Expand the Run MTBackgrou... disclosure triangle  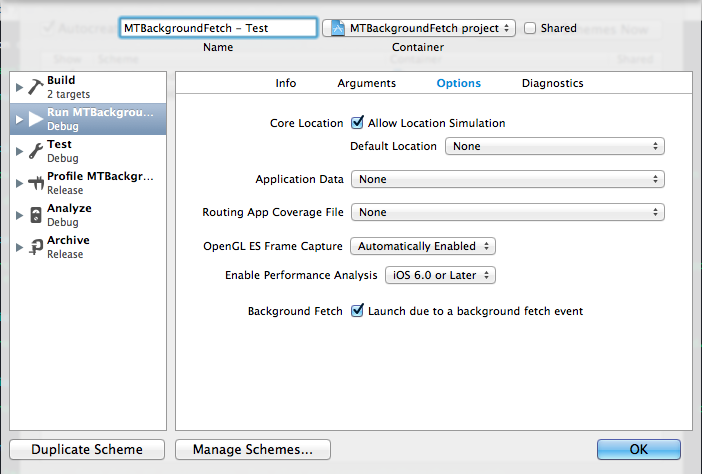coord(19,119)
